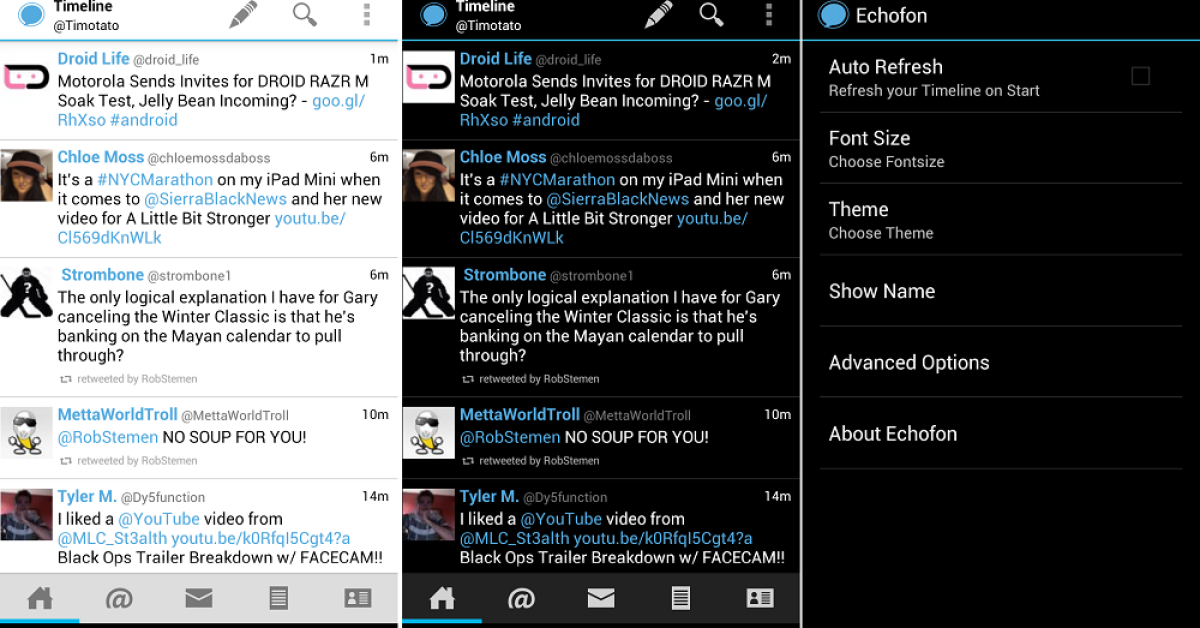
Task: Open @YouTube mention in light theme tweet
Action: (159, 519)
